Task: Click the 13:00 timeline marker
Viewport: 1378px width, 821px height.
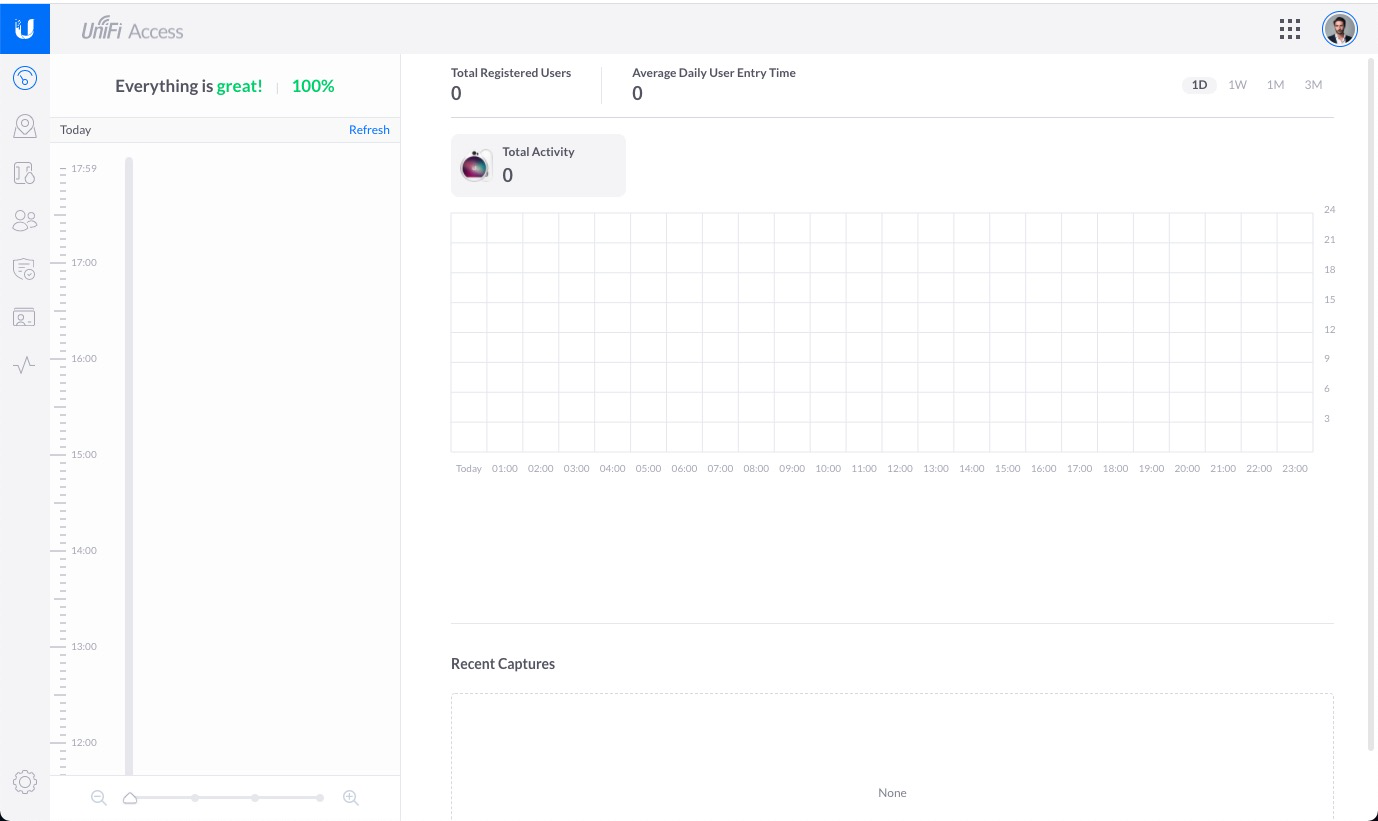Action: point(84,646)
